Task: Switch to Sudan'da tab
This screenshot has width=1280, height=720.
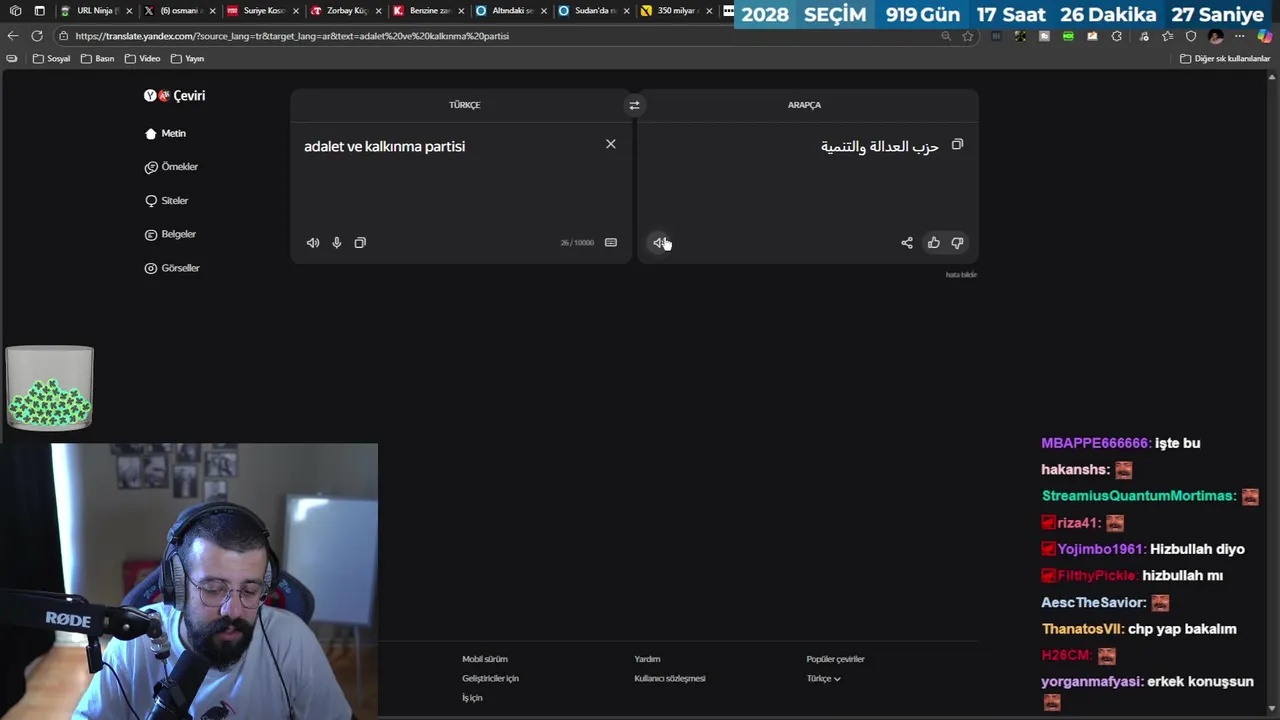Action: [594, 11]
